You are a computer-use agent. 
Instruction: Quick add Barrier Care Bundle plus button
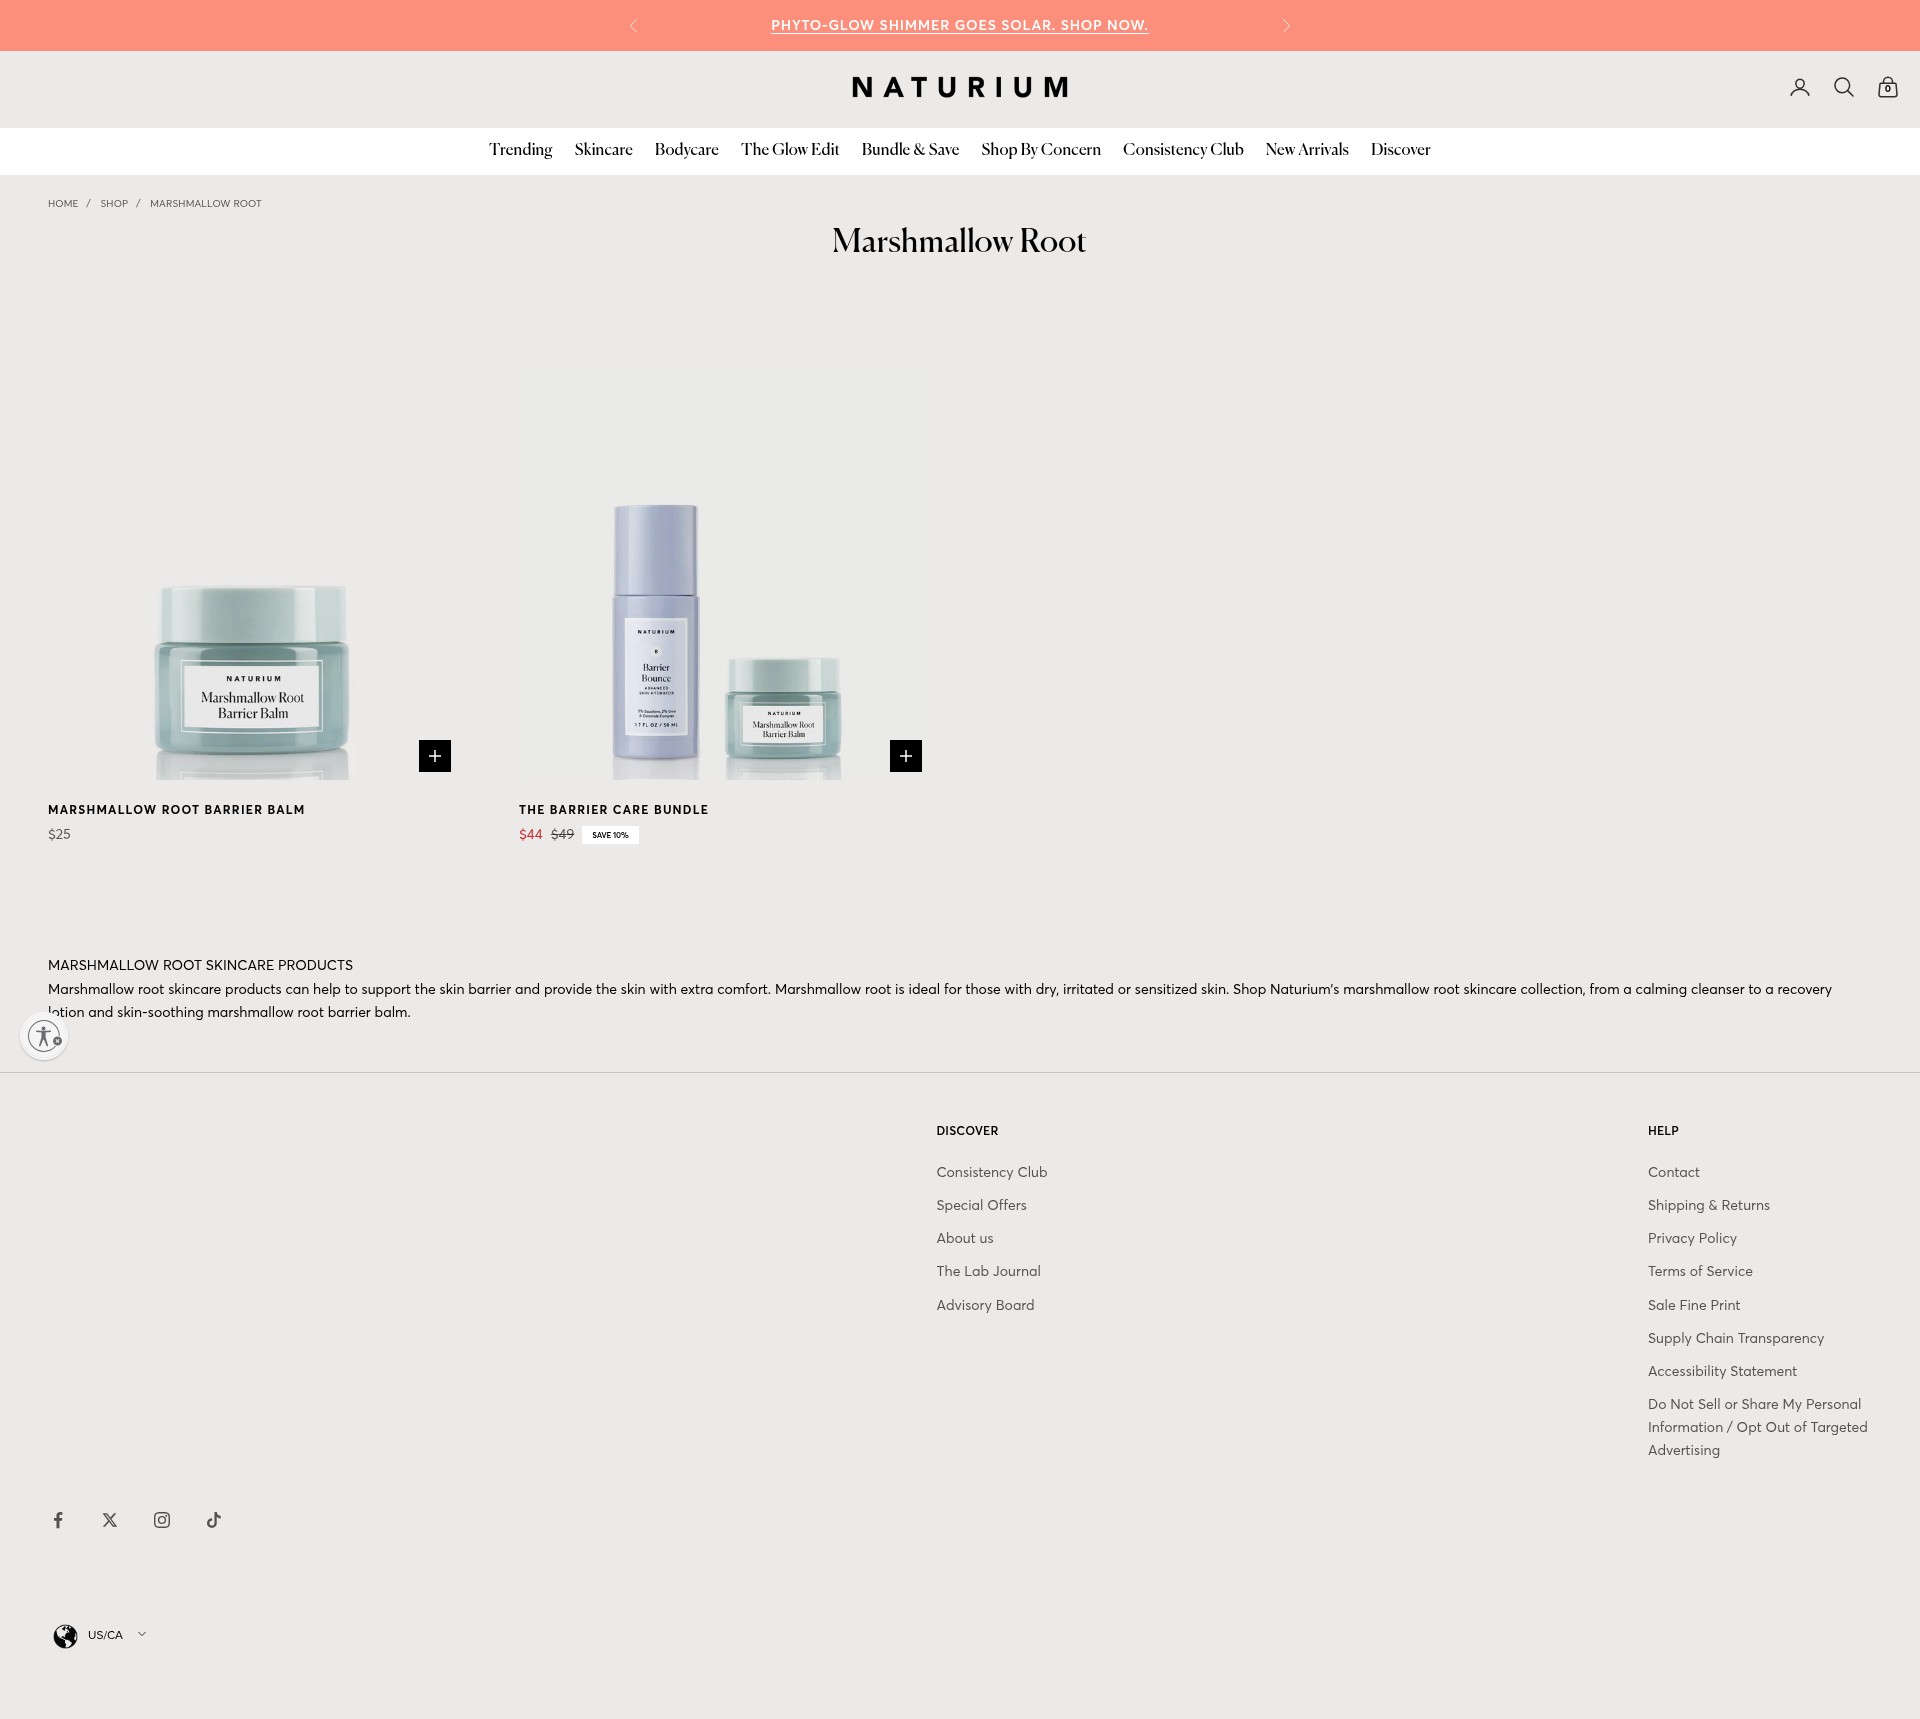click(x=906, y=756)
